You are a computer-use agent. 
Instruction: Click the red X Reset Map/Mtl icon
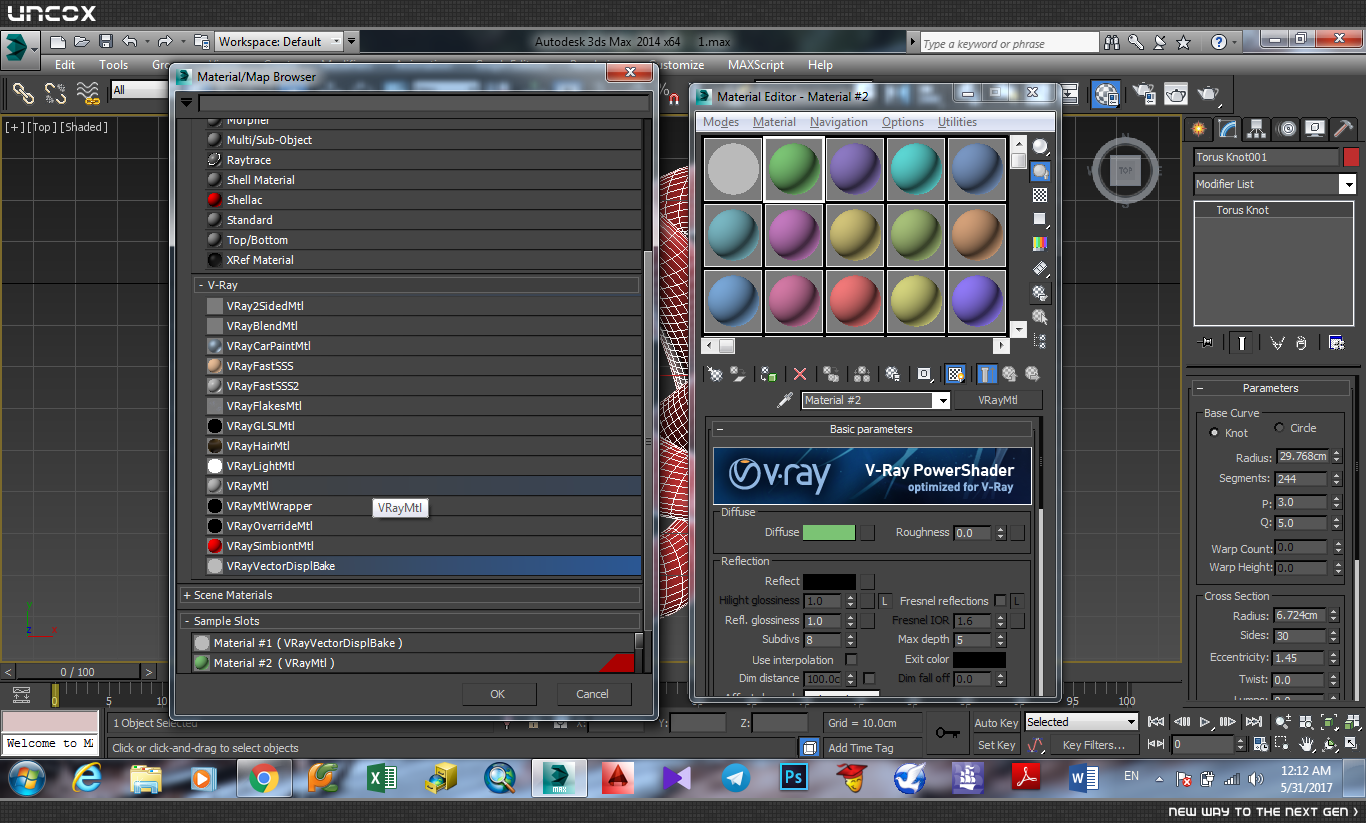pos(799,374)
